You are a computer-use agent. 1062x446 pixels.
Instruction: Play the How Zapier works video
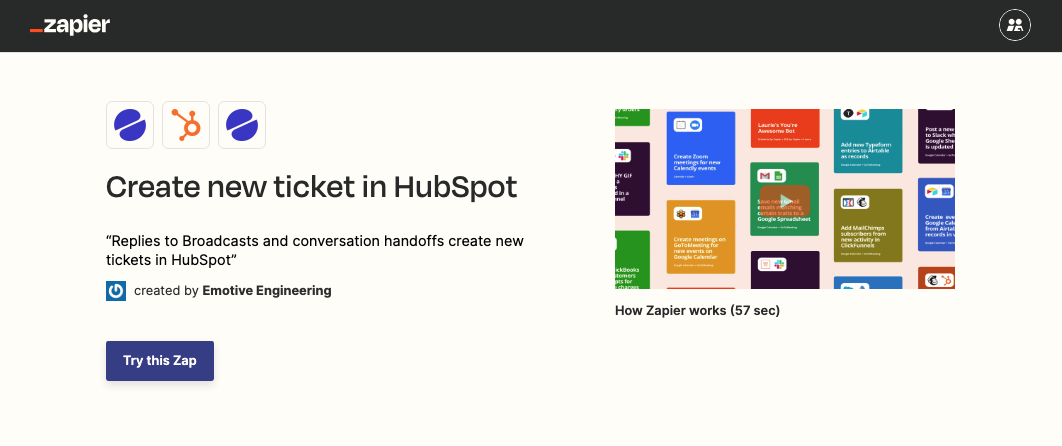(784, 201)
